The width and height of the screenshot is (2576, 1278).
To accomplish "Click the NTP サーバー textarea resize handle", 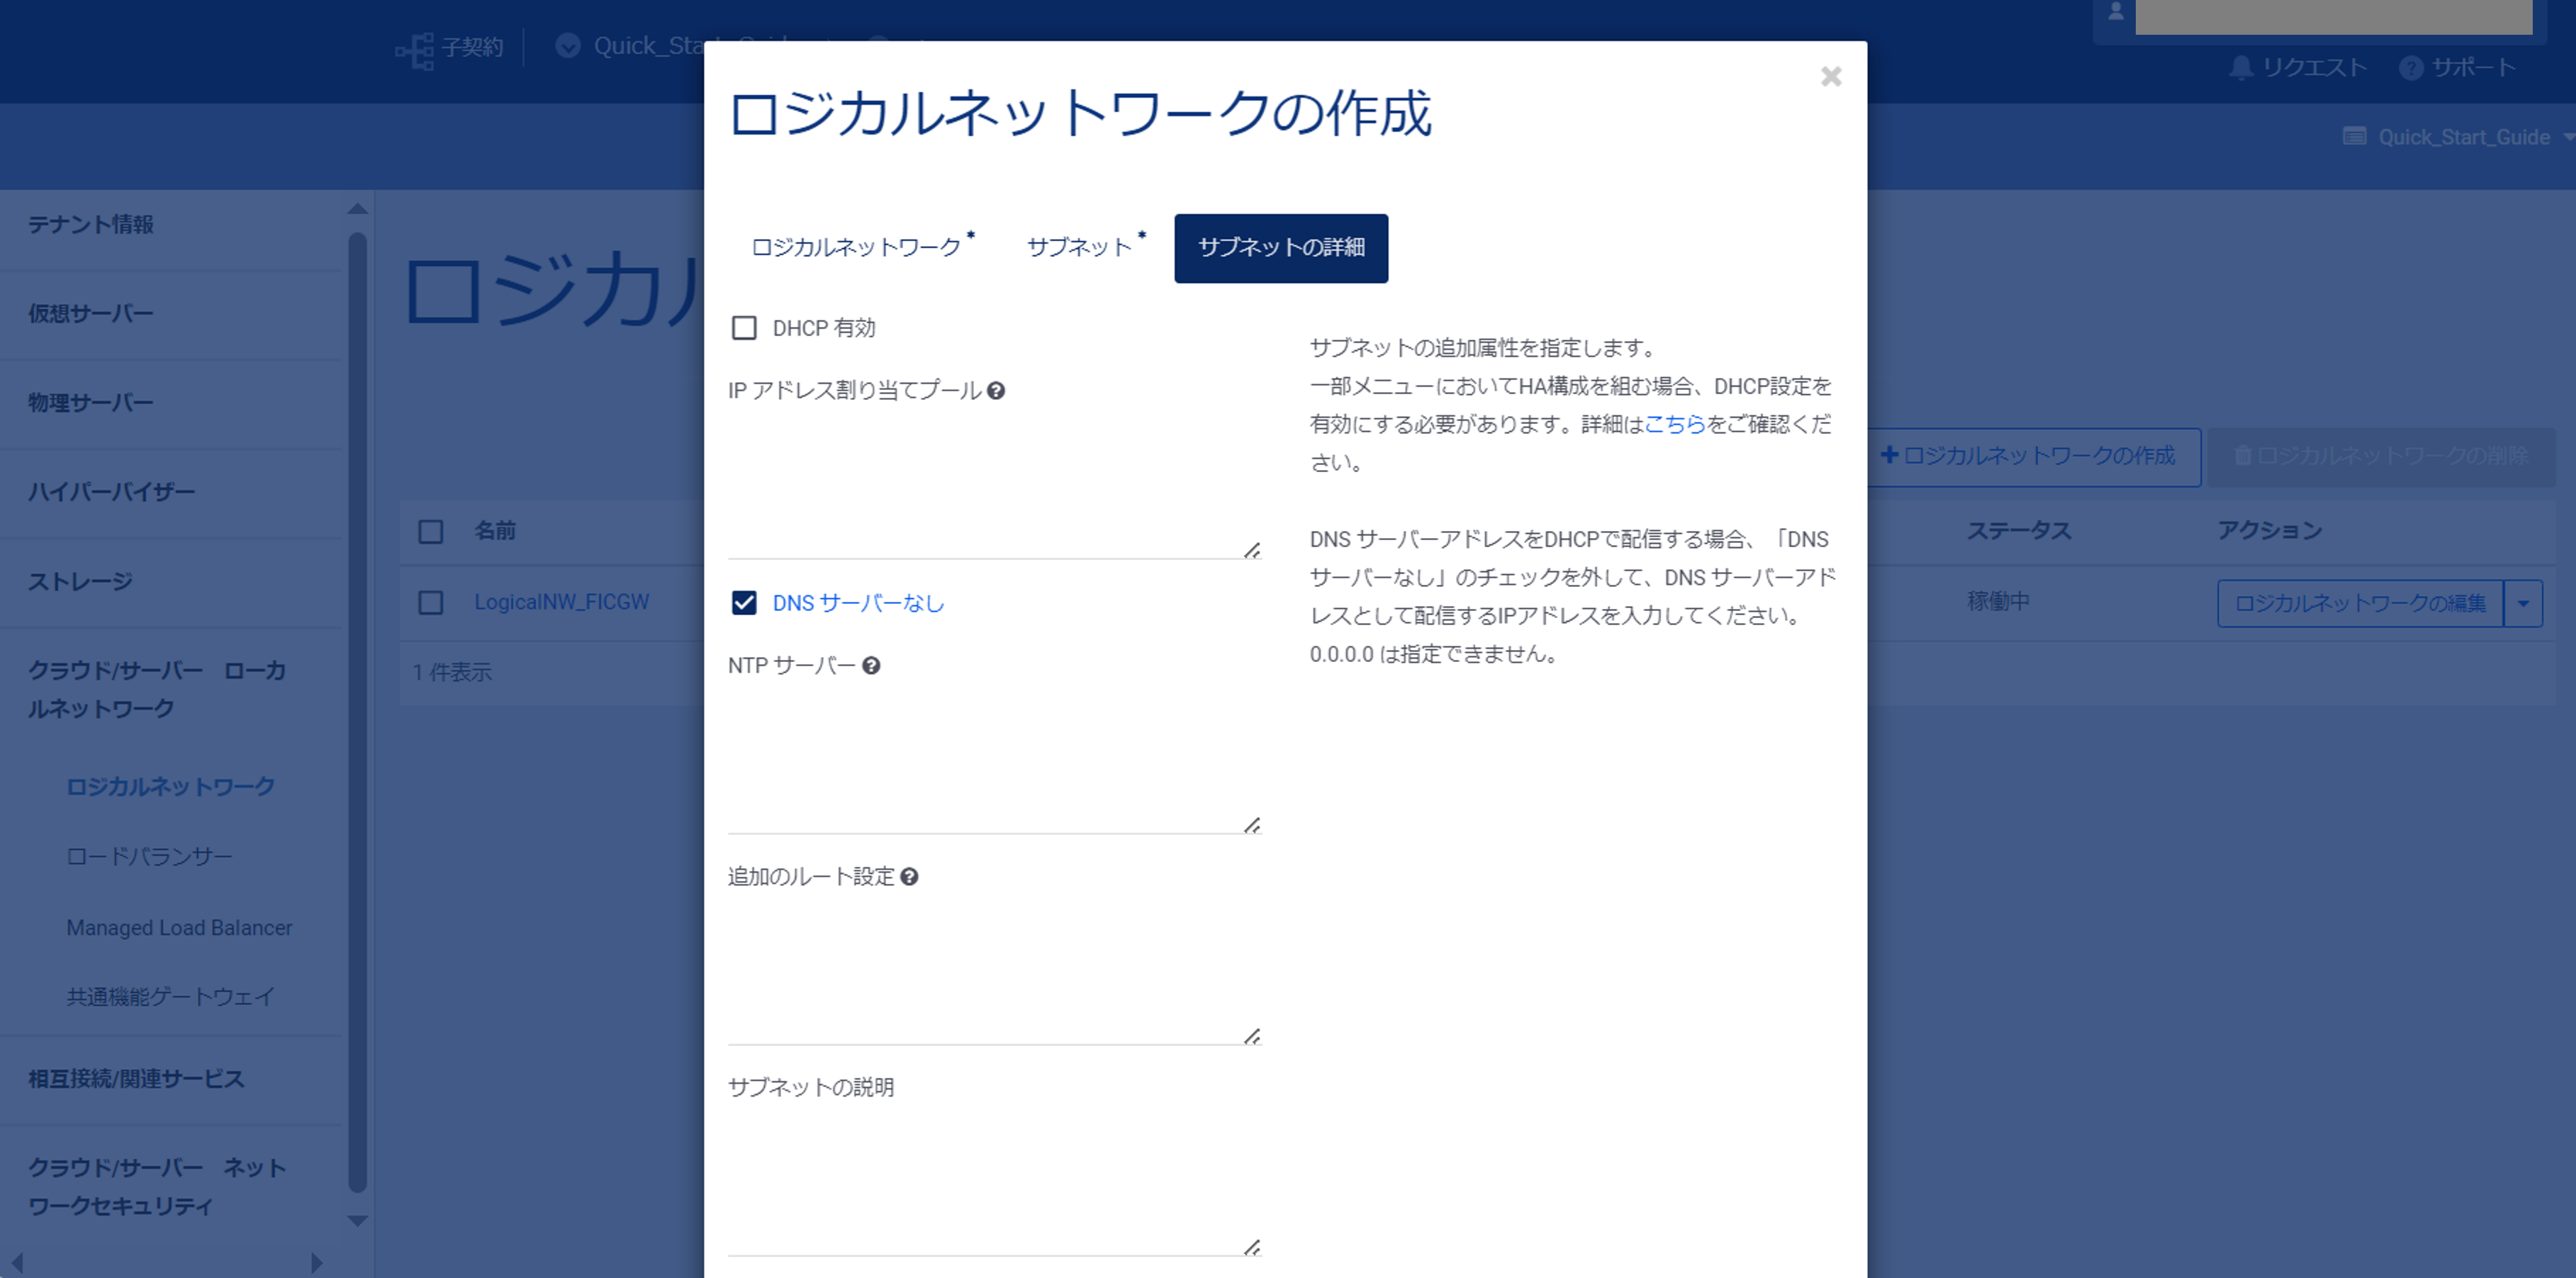I will (x=1251, y=825).
